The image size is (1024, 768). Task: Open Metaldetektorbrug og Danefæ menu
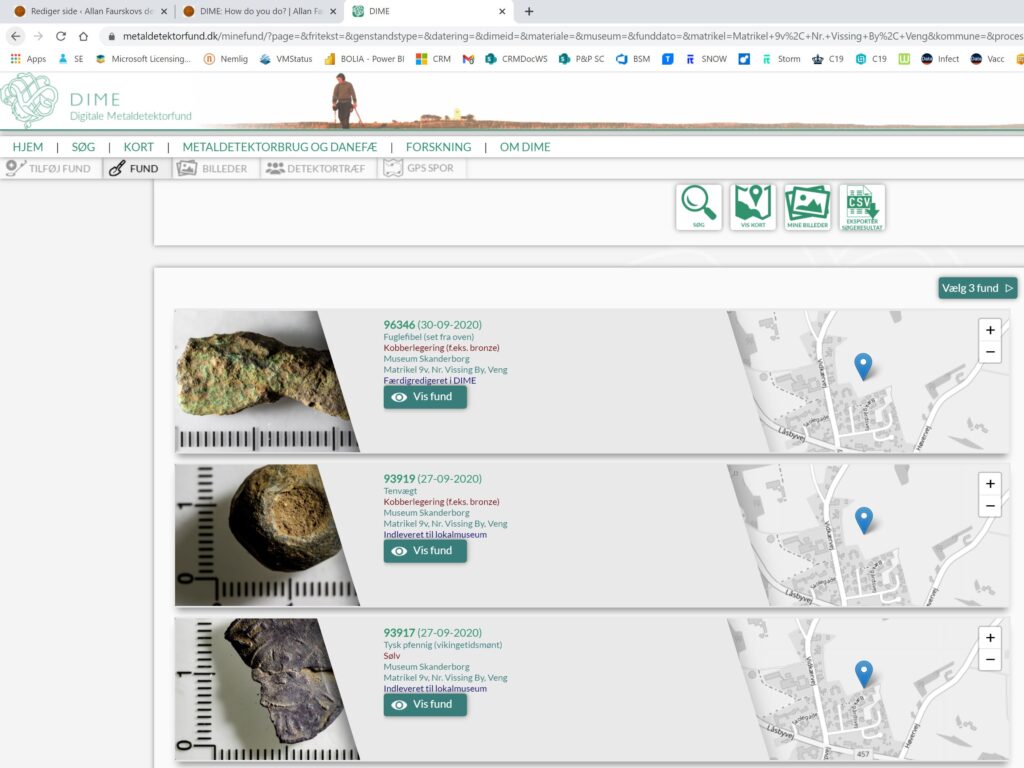280,147
